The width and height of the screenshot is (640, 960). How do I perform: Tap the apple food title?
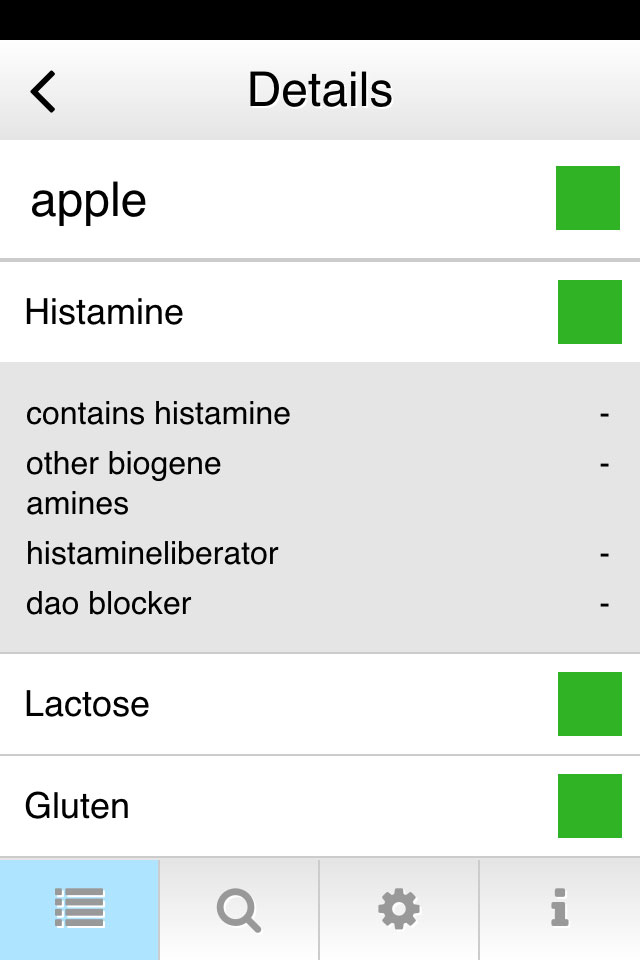click(89, 201)
